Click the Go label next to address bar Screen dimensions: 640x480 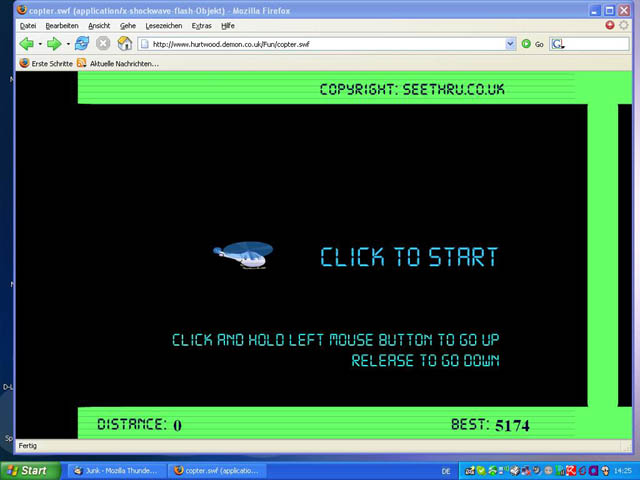[539, 44]
